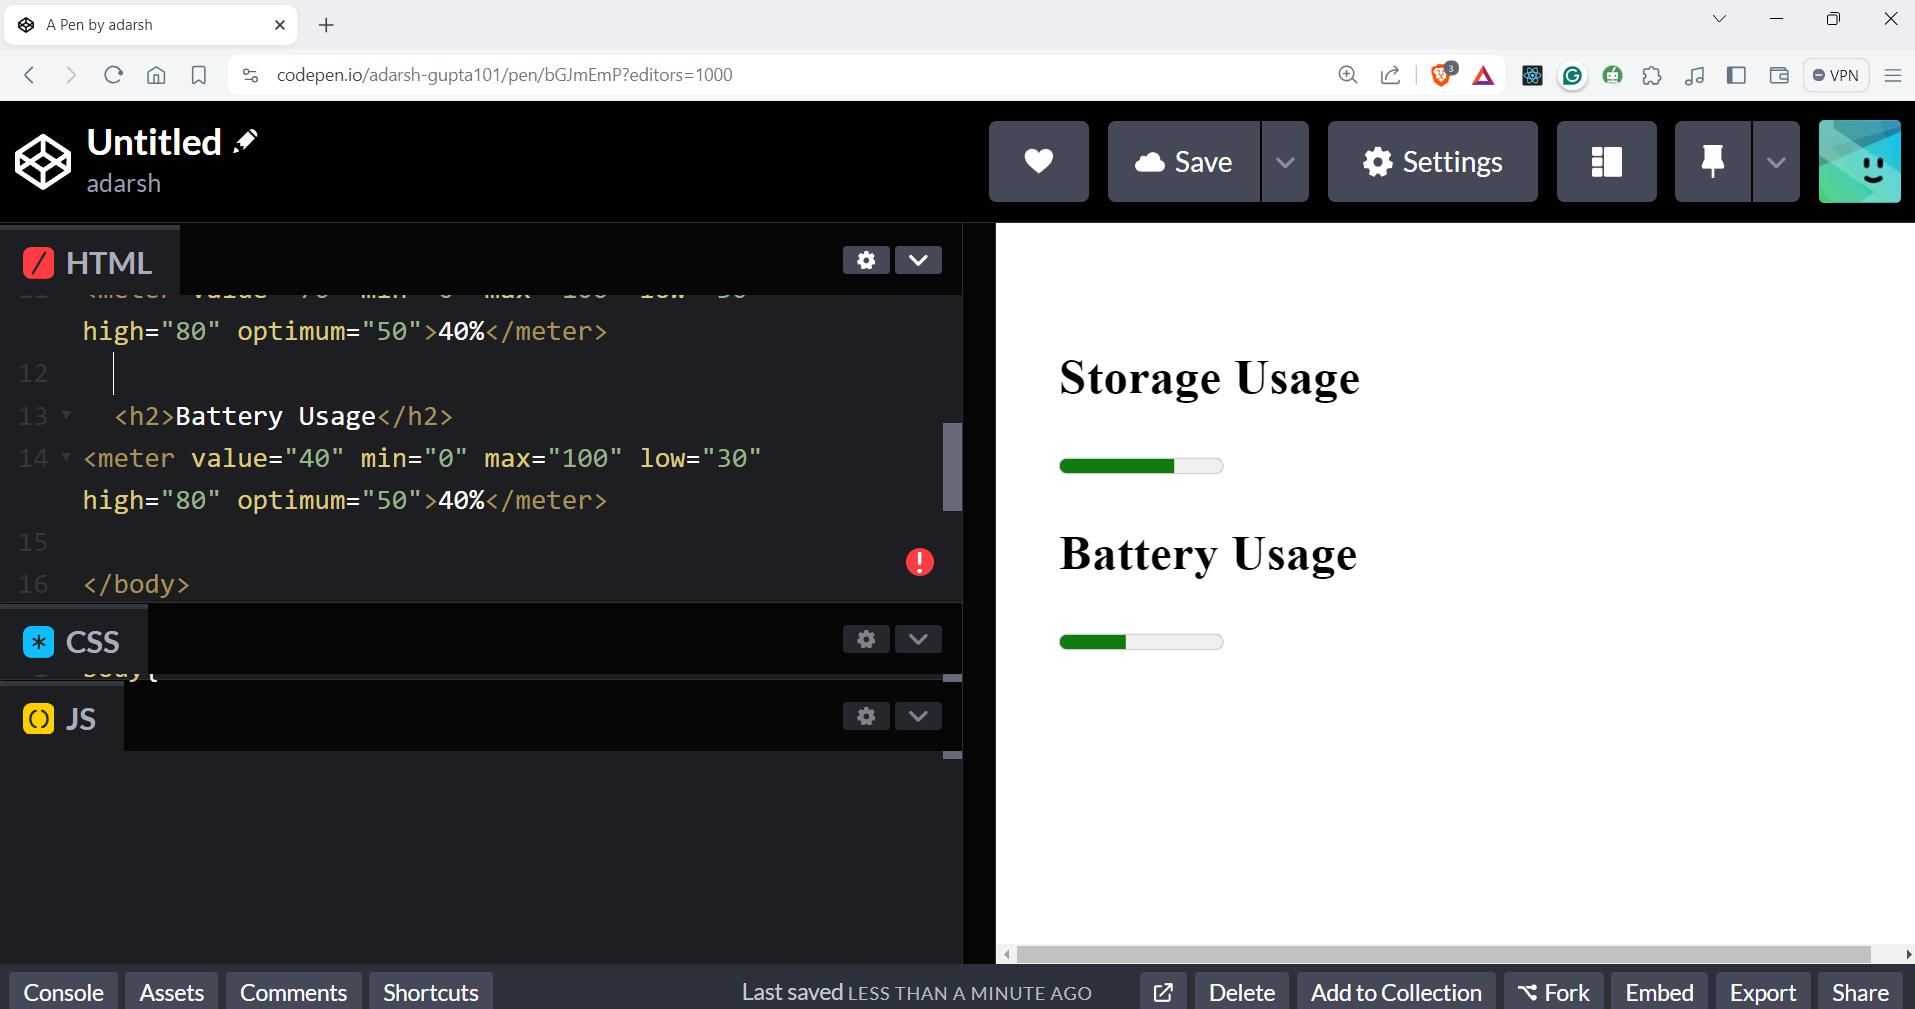Open CSS editor settings gear
This screenshot has height=1009, width=1915.
[866, 639]
